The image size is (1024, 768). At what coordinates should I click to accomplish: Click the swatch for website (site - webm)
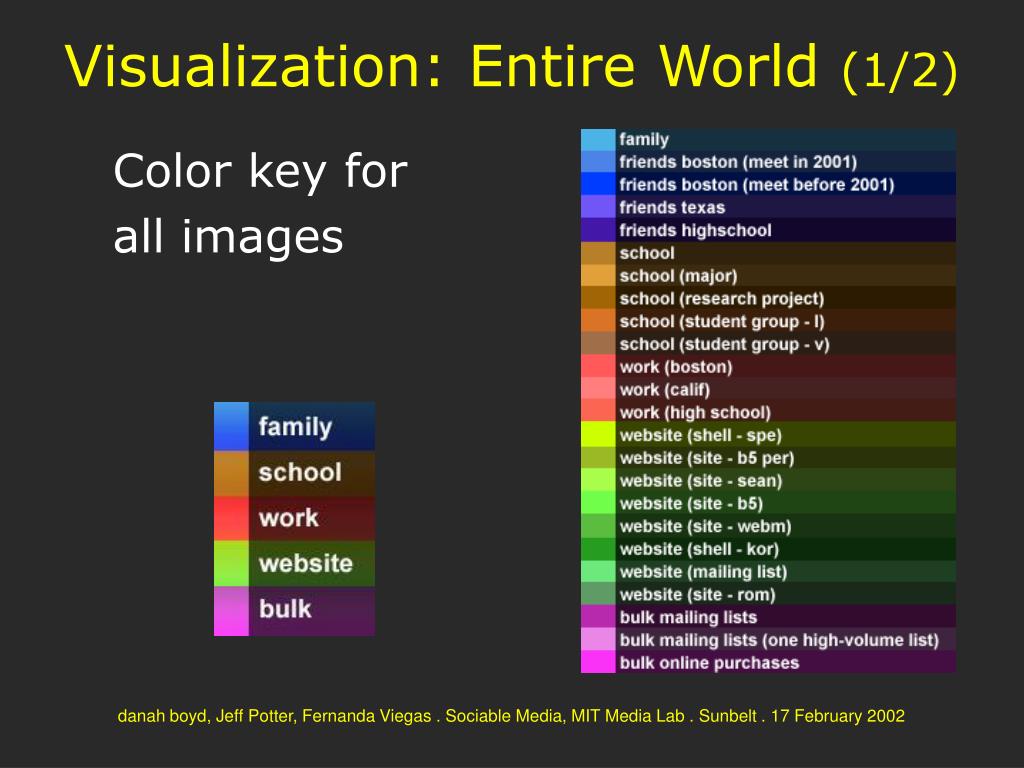coord(598,526)
